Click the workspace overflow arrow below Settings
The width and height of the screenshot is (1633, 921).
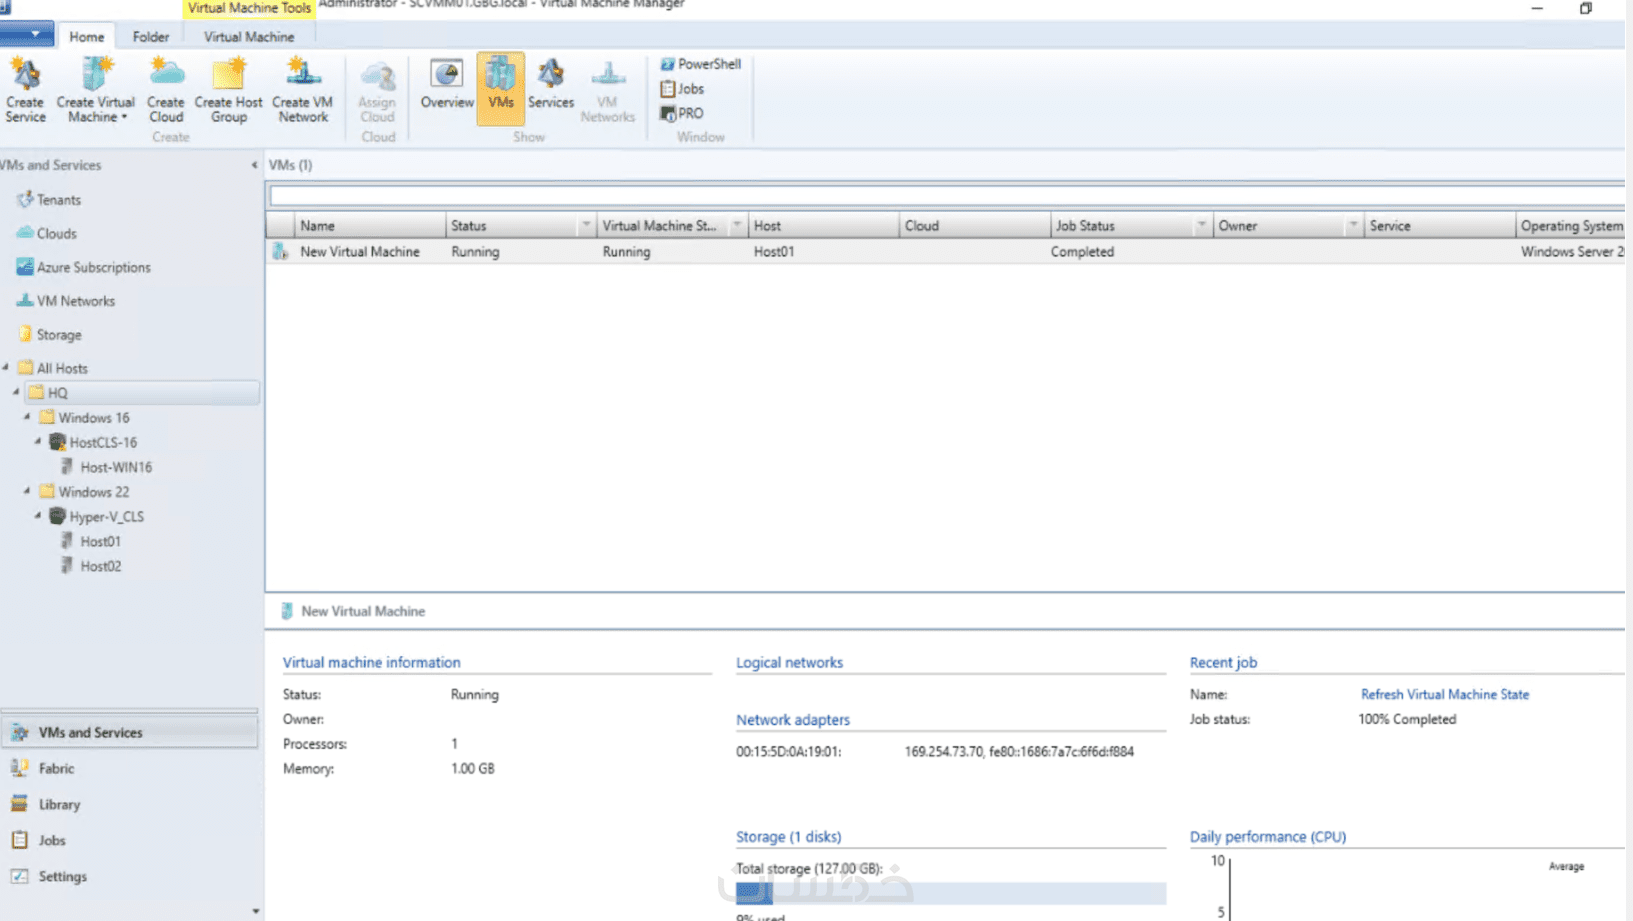tap(255, 911)
